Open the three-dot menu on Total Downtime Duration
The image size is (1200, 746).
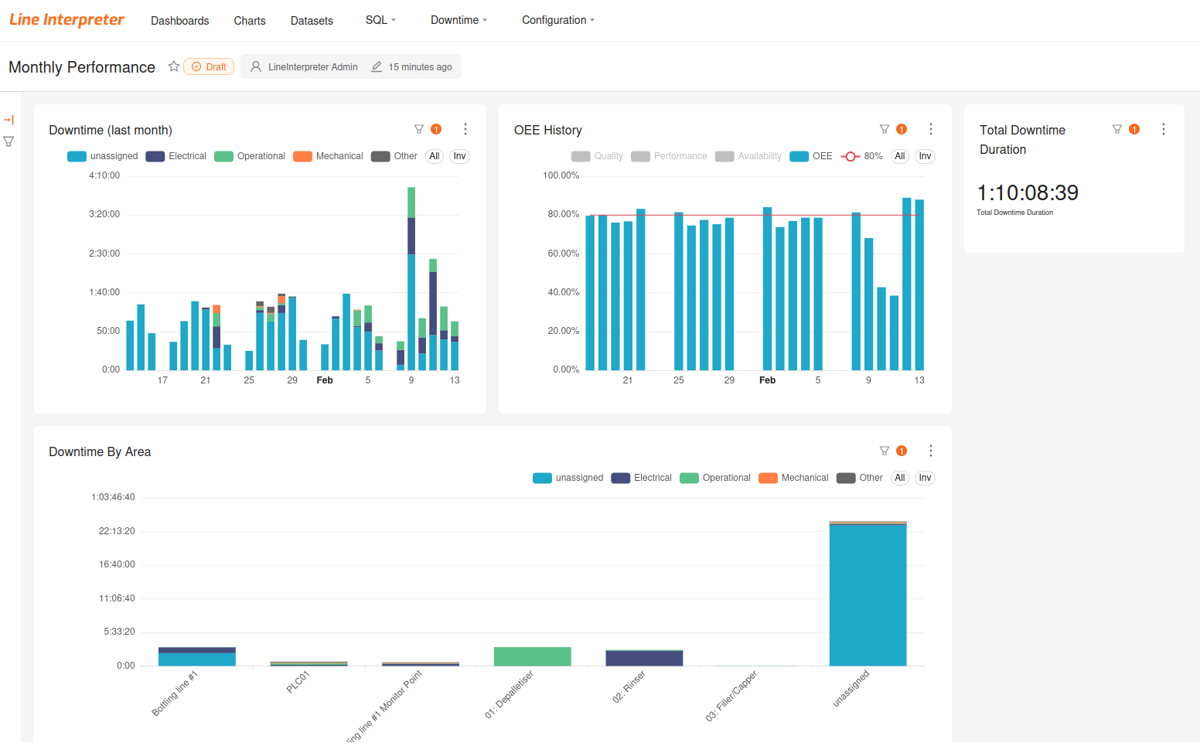[x=1163, y=129]
